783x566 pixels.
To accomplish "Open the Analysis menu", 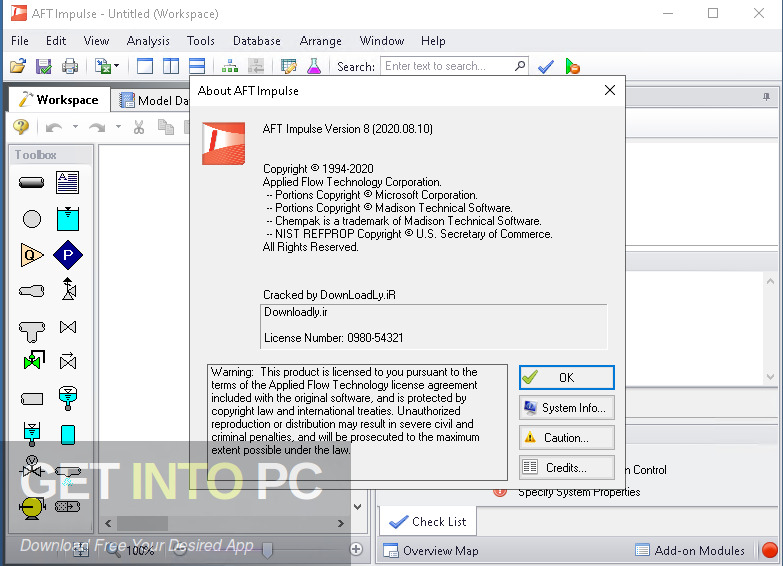I will coord(148,41).
